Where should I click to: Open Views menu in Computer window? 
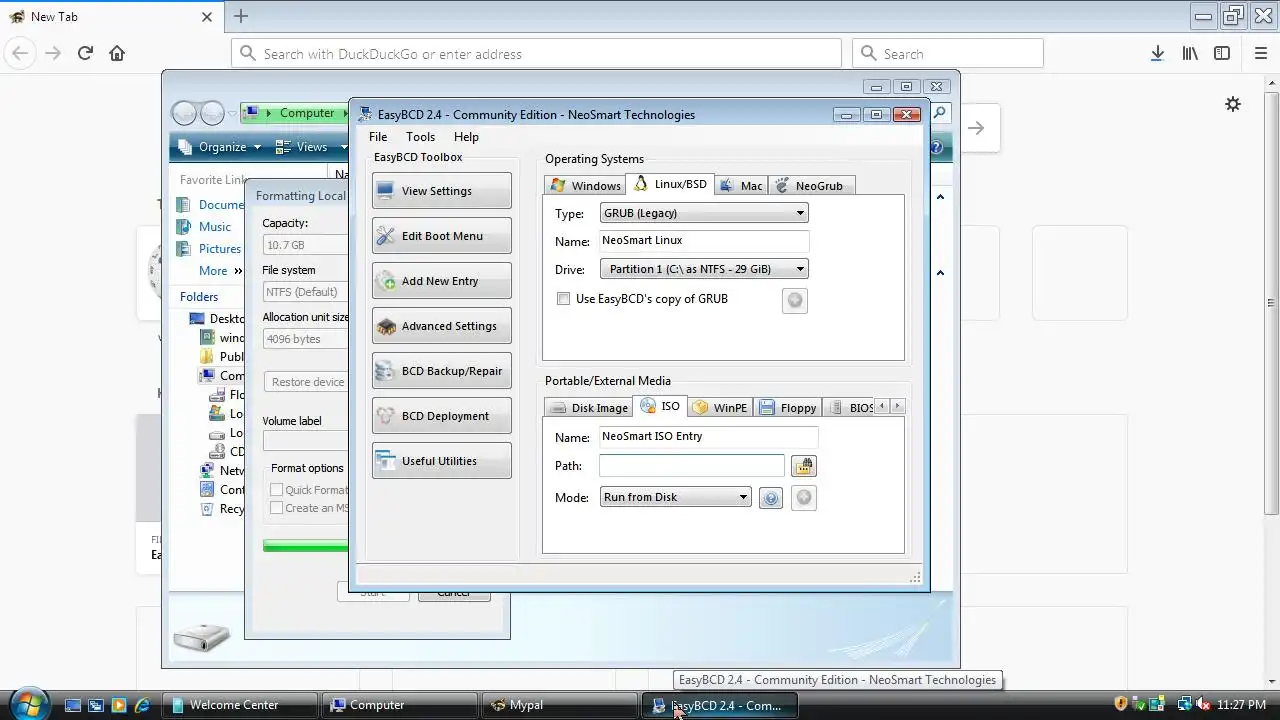coord(310,147)
